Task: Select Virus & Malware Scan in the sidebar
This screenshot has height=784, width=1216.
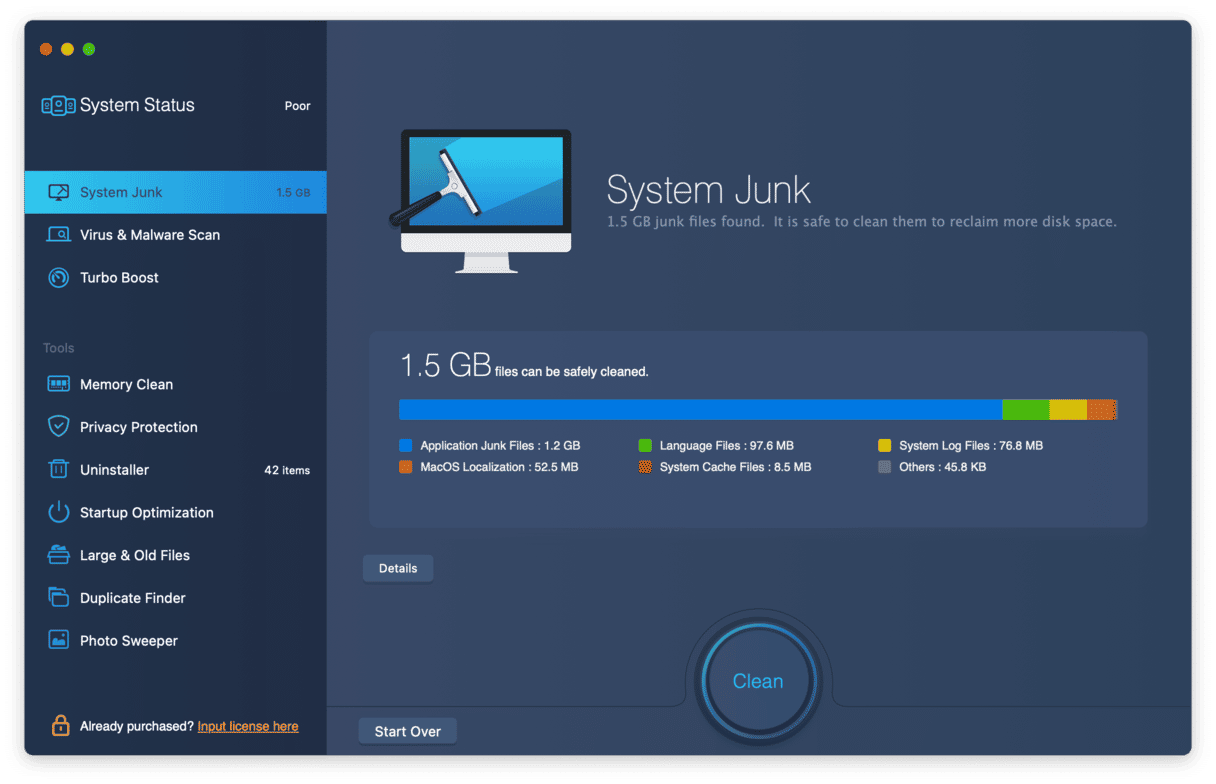Action: (150, 235)
